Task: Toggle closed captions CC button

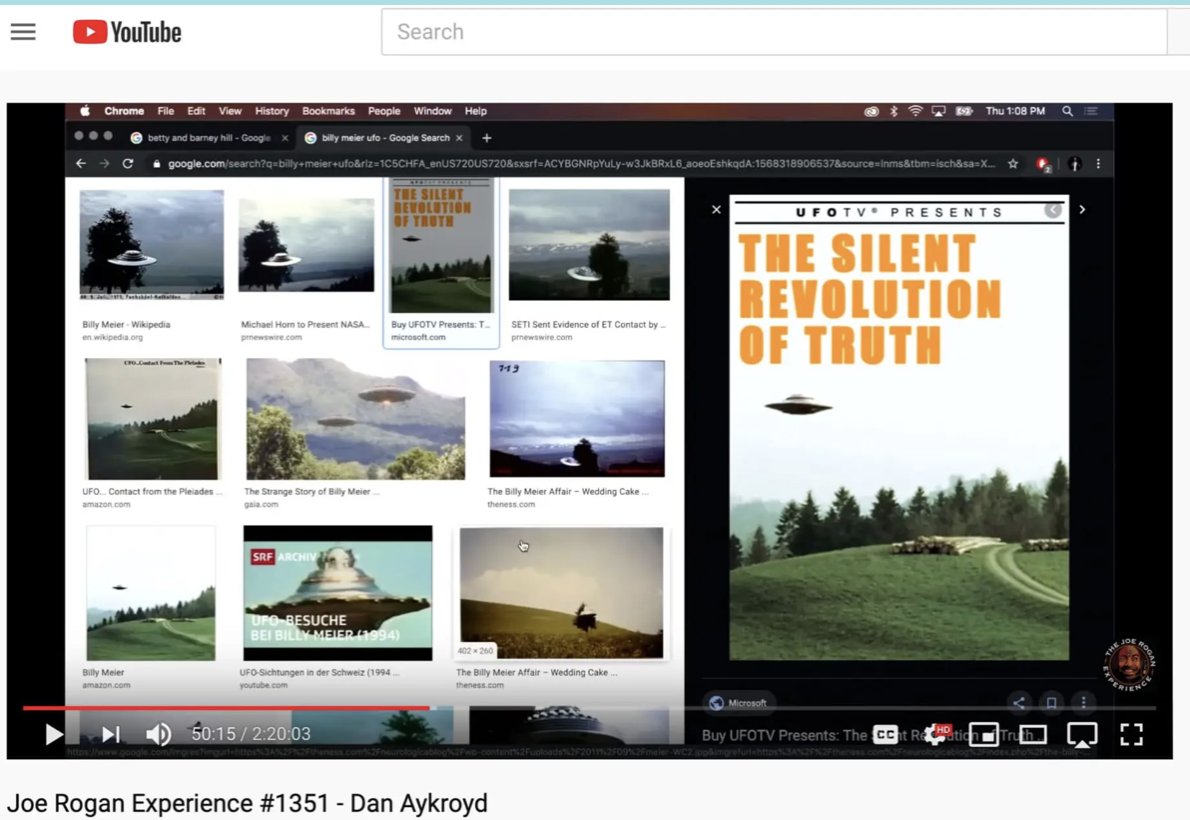Action: (x=885, y=734)
